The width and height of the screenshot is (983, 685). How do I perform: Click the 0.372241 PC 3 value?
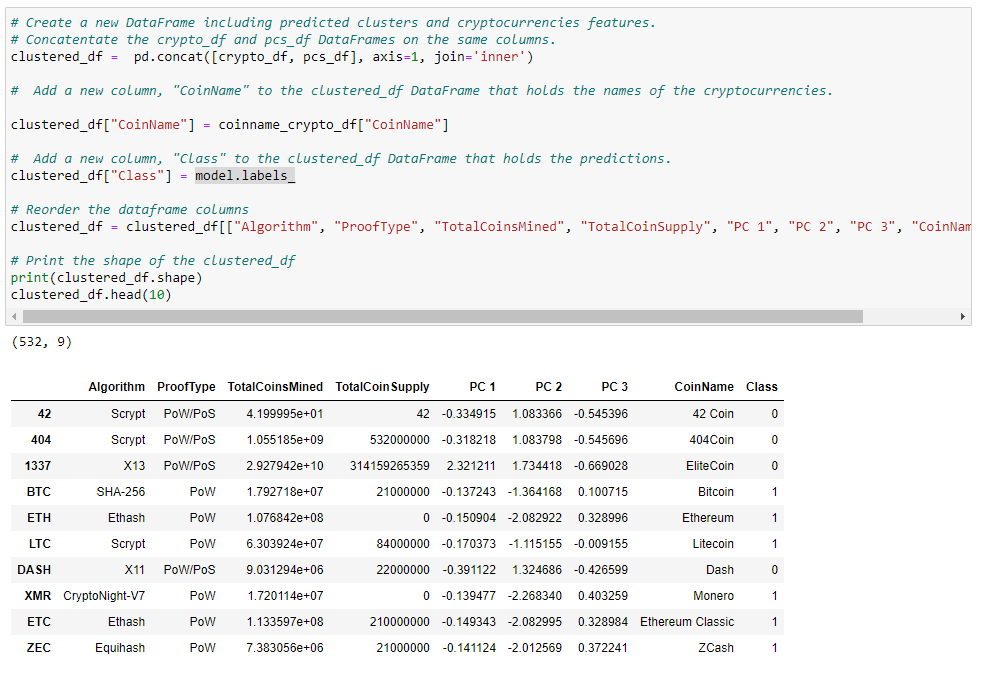tap(603, 648)
